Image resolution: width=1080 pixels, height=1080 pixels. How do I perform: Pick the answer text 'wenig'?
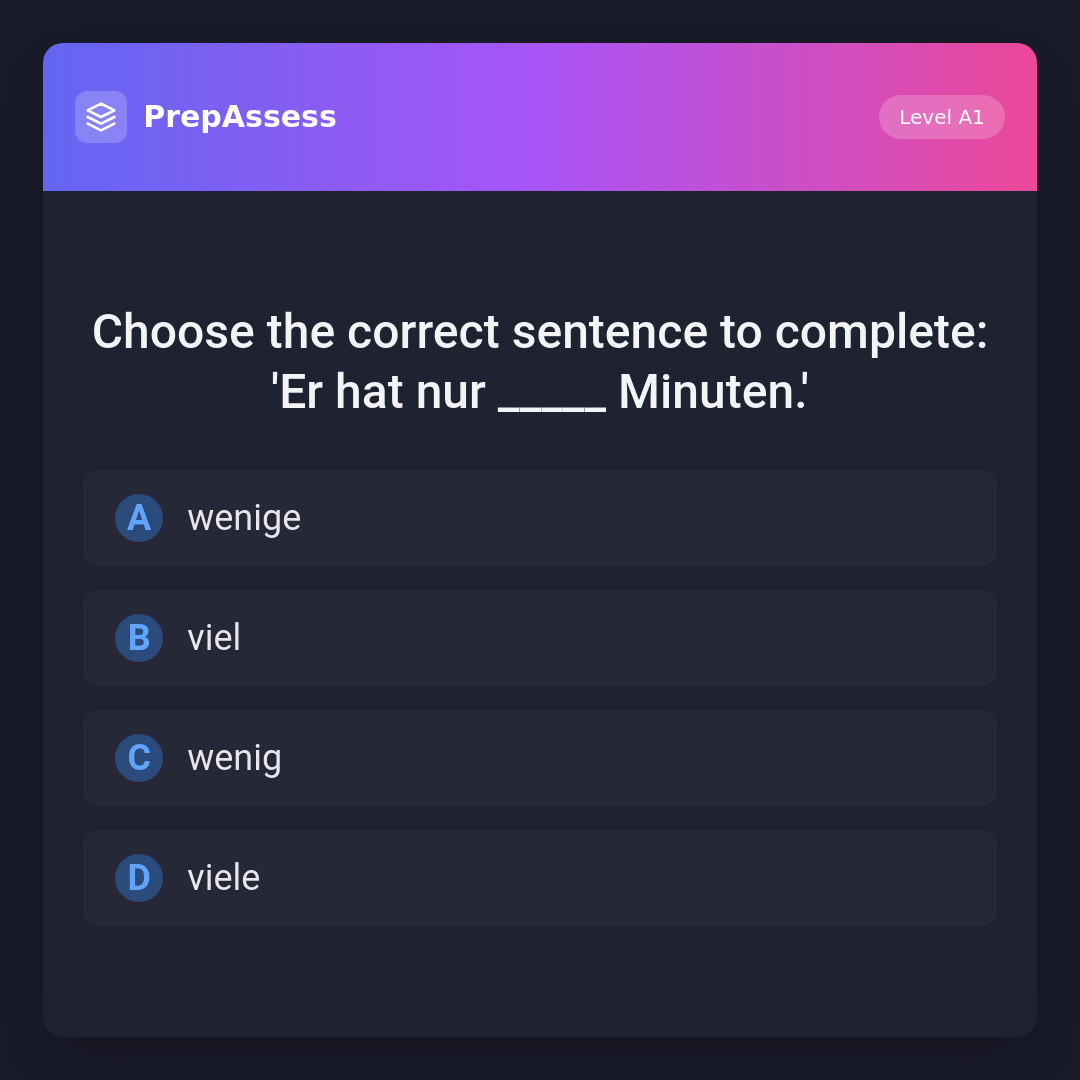pyautogui.click(x=234, y=758)
